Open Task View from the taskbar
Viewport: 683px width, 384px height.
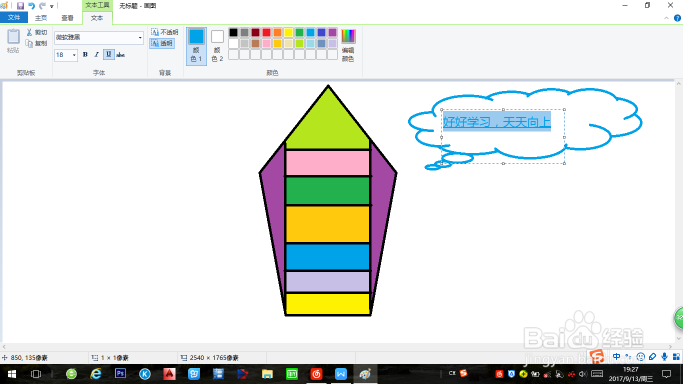[x=36, y=374]
